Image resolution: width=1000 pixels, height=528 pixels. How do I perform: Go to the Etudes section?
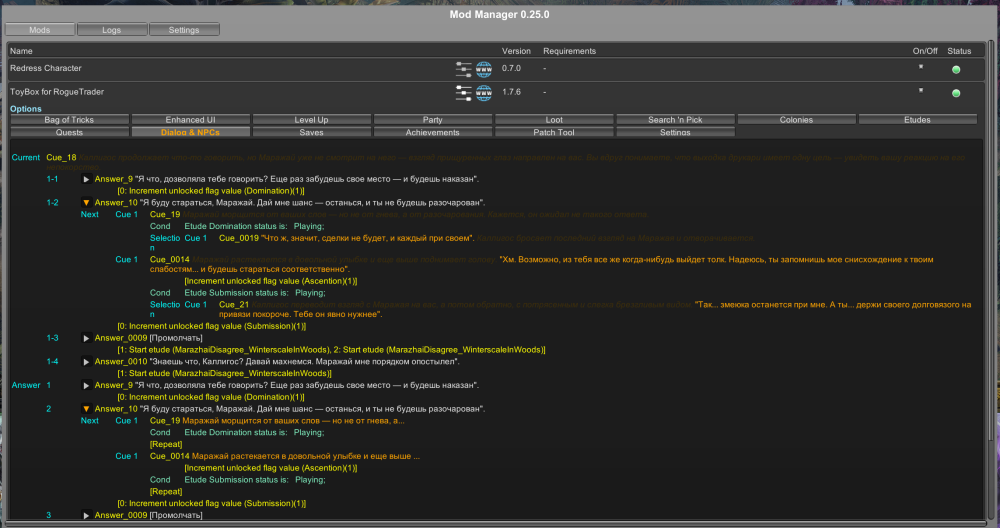917,120
